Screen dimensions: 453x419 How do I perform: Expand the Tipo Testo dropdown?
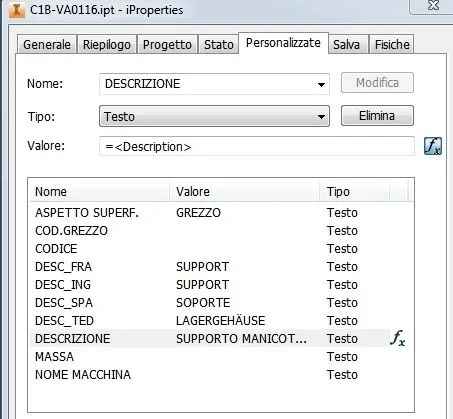coord(214,116)
